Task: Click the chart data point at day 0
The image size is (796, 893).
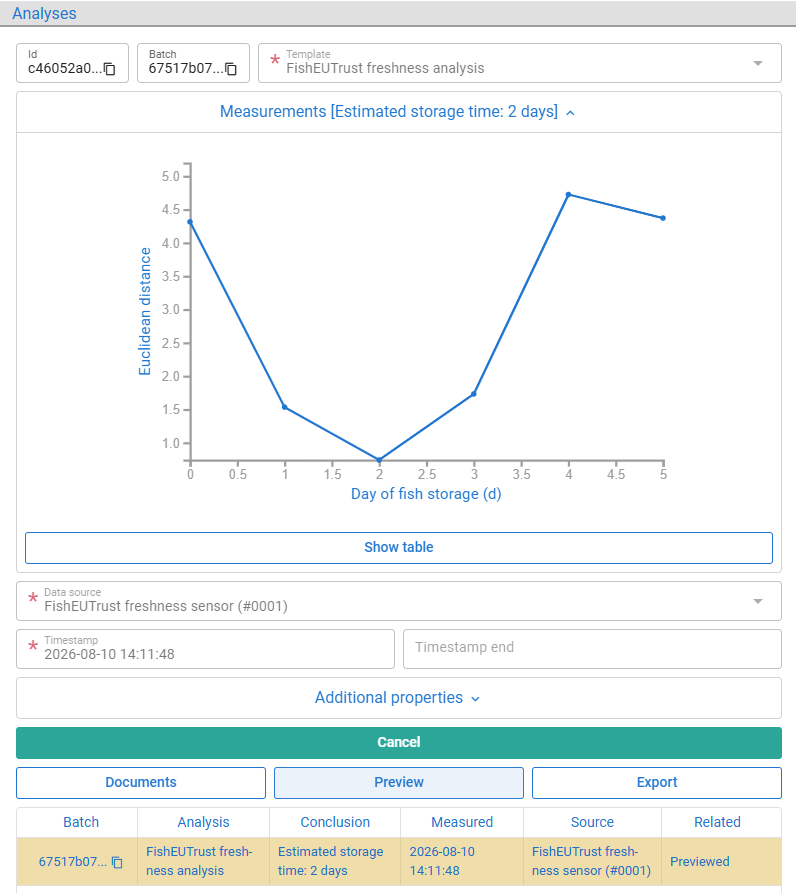Action: click(x=190, y=222)
